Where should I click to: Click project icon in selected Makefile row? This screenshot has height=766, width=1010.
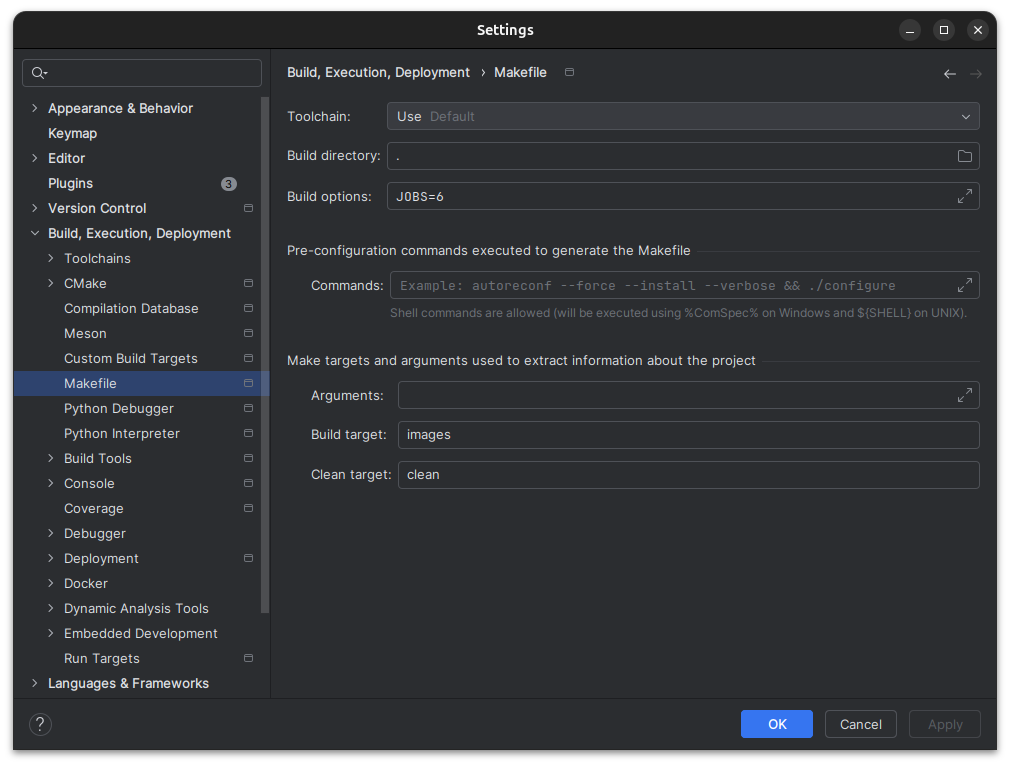(248, 383)
